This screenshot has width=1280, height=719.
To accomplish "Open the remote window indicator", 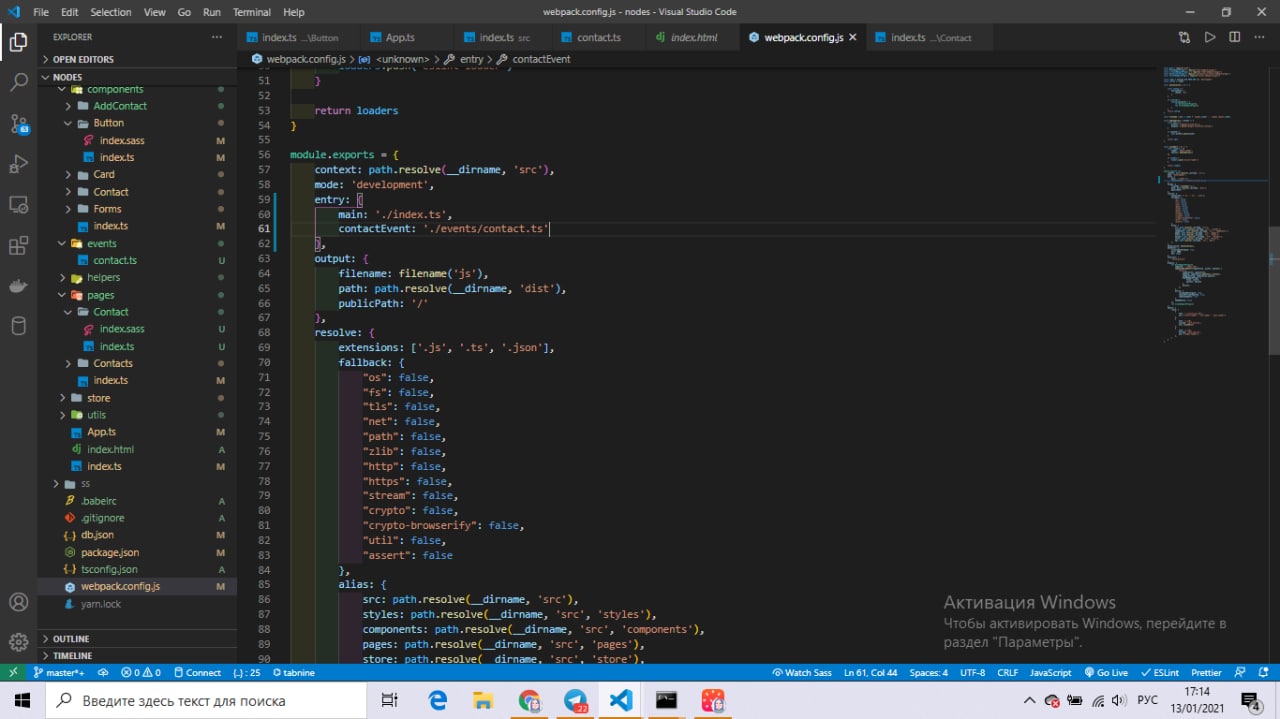I will 14,672.
